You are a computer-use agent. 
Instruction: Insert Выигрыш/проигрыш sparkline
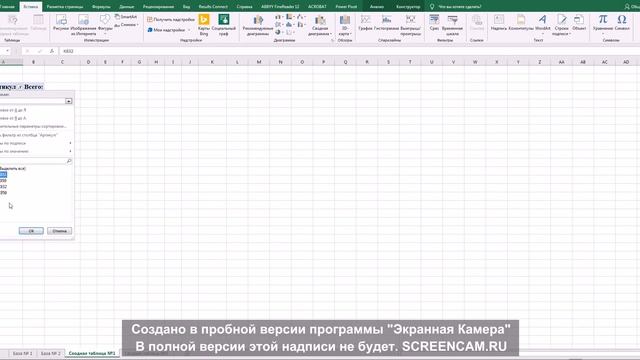tap(411, 25)
